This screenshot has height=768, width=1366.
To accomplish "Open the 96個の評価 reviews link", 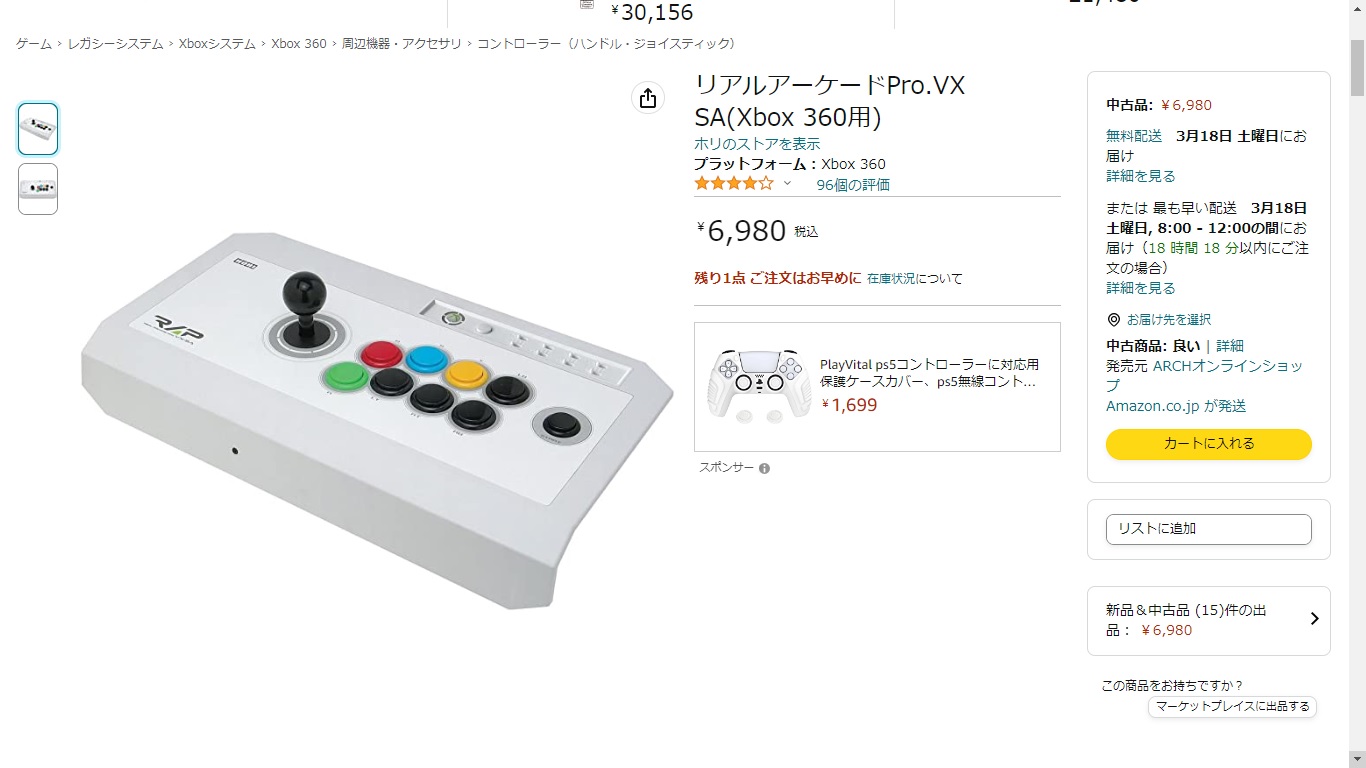I will 853,184.
